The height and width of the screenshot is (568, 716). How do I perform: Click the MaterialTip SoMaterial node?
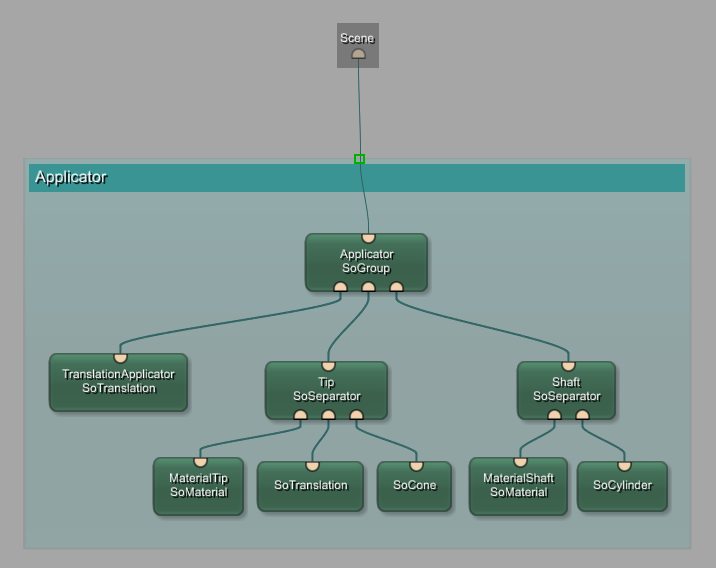198,486
